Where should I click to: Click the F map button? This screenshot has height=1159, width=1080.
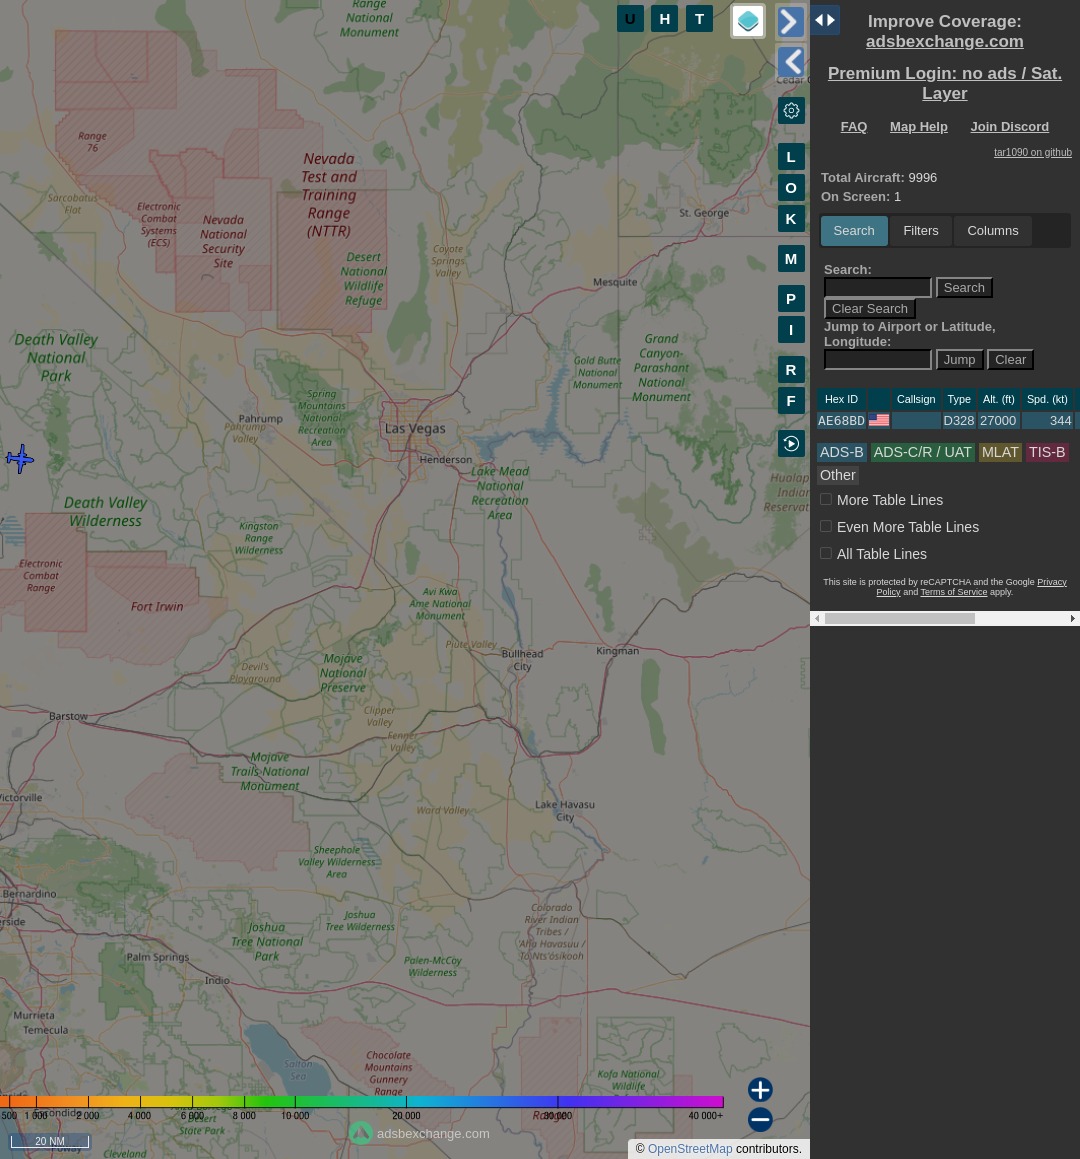(x=791, y=401)
